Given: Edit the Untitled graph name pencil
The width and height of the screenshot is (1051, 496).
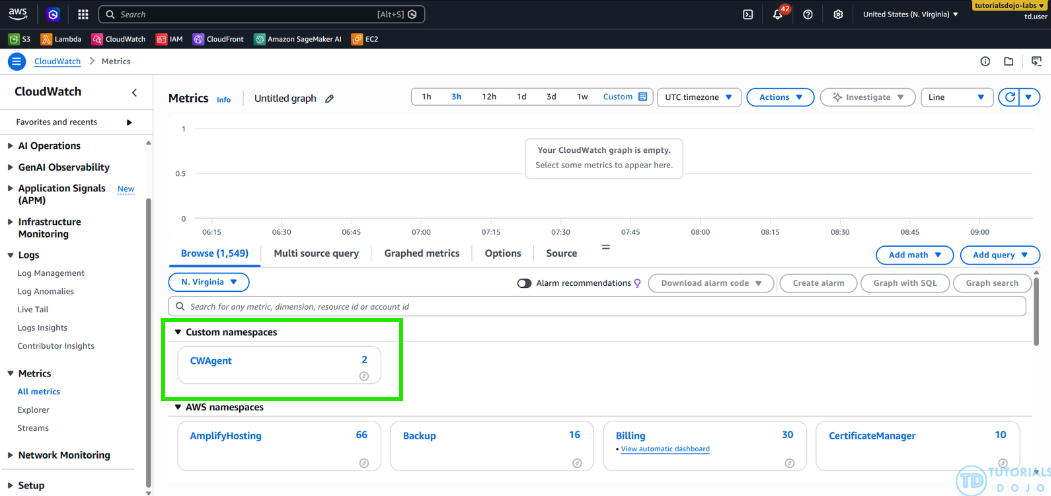Looking at the screenshot, I should [329, 99].
